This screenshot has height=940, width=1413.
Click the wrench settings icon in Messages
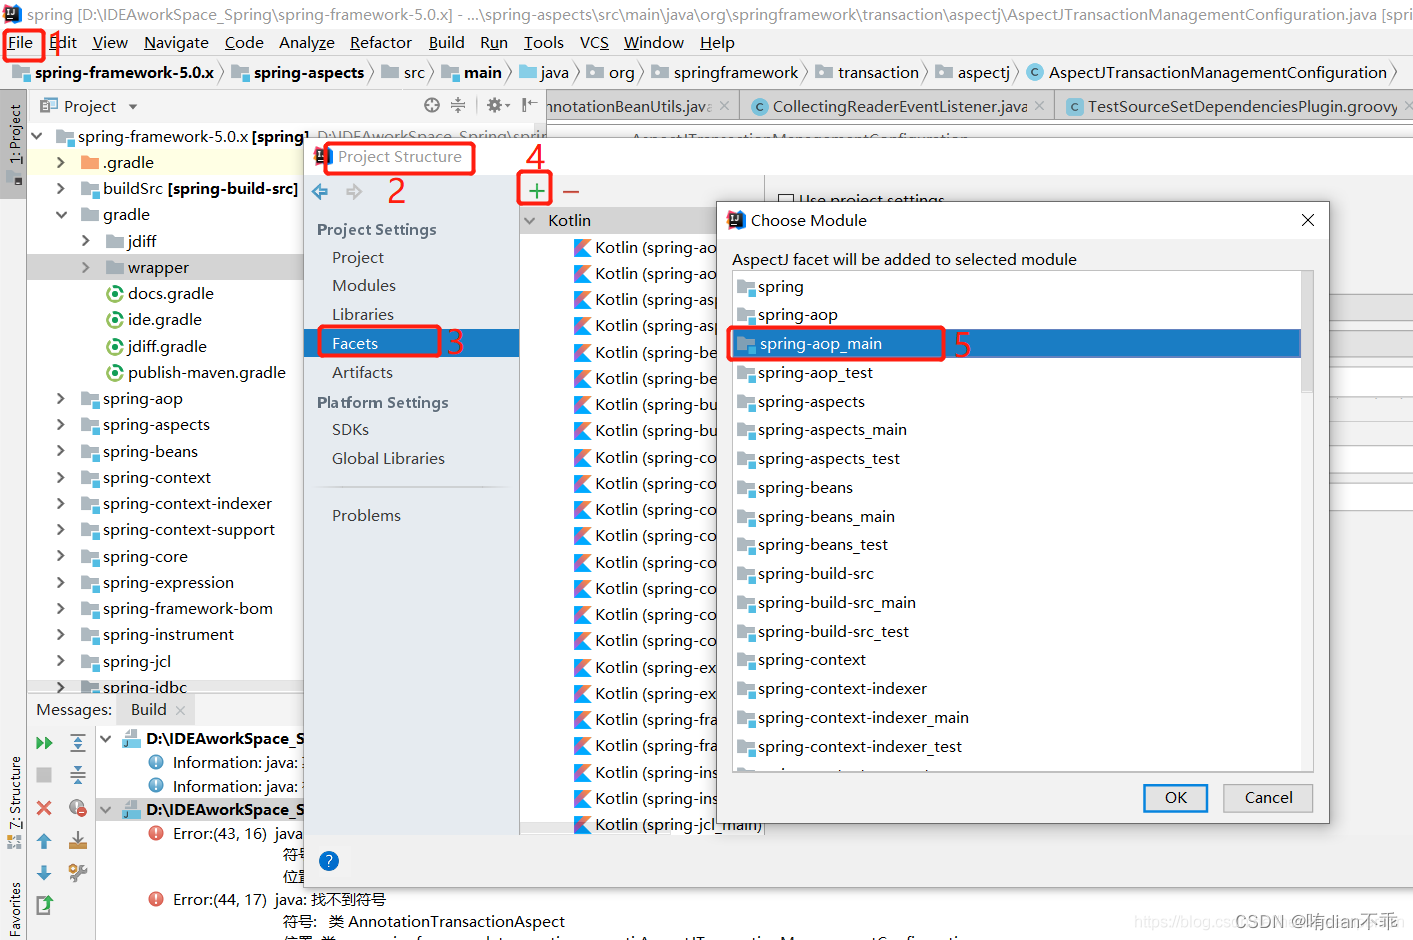[78, 873]
